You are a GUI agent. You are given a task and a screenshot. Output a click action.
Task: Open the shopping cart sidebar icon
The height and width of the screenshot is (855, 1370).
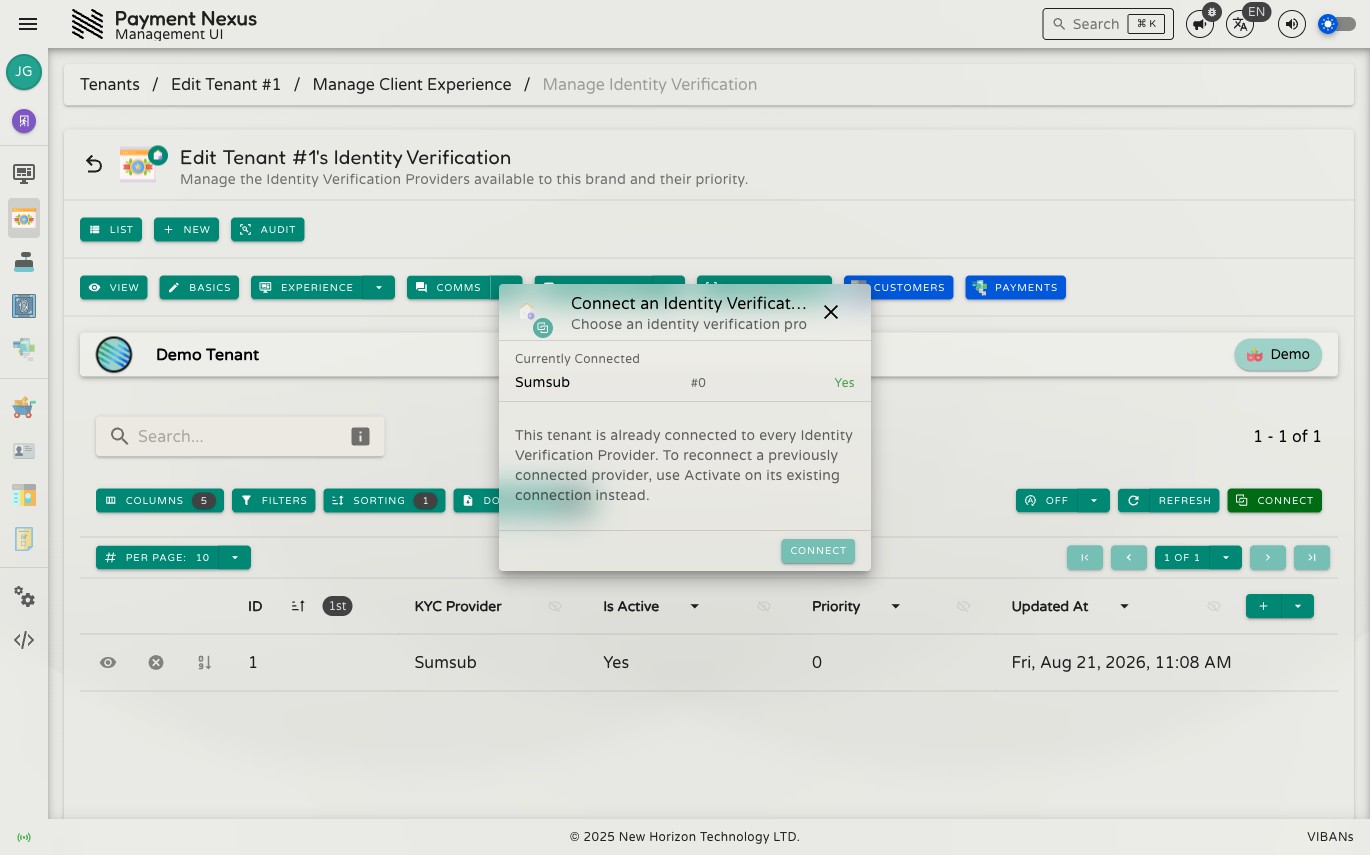pyautogui.click(x=24, y=407)
